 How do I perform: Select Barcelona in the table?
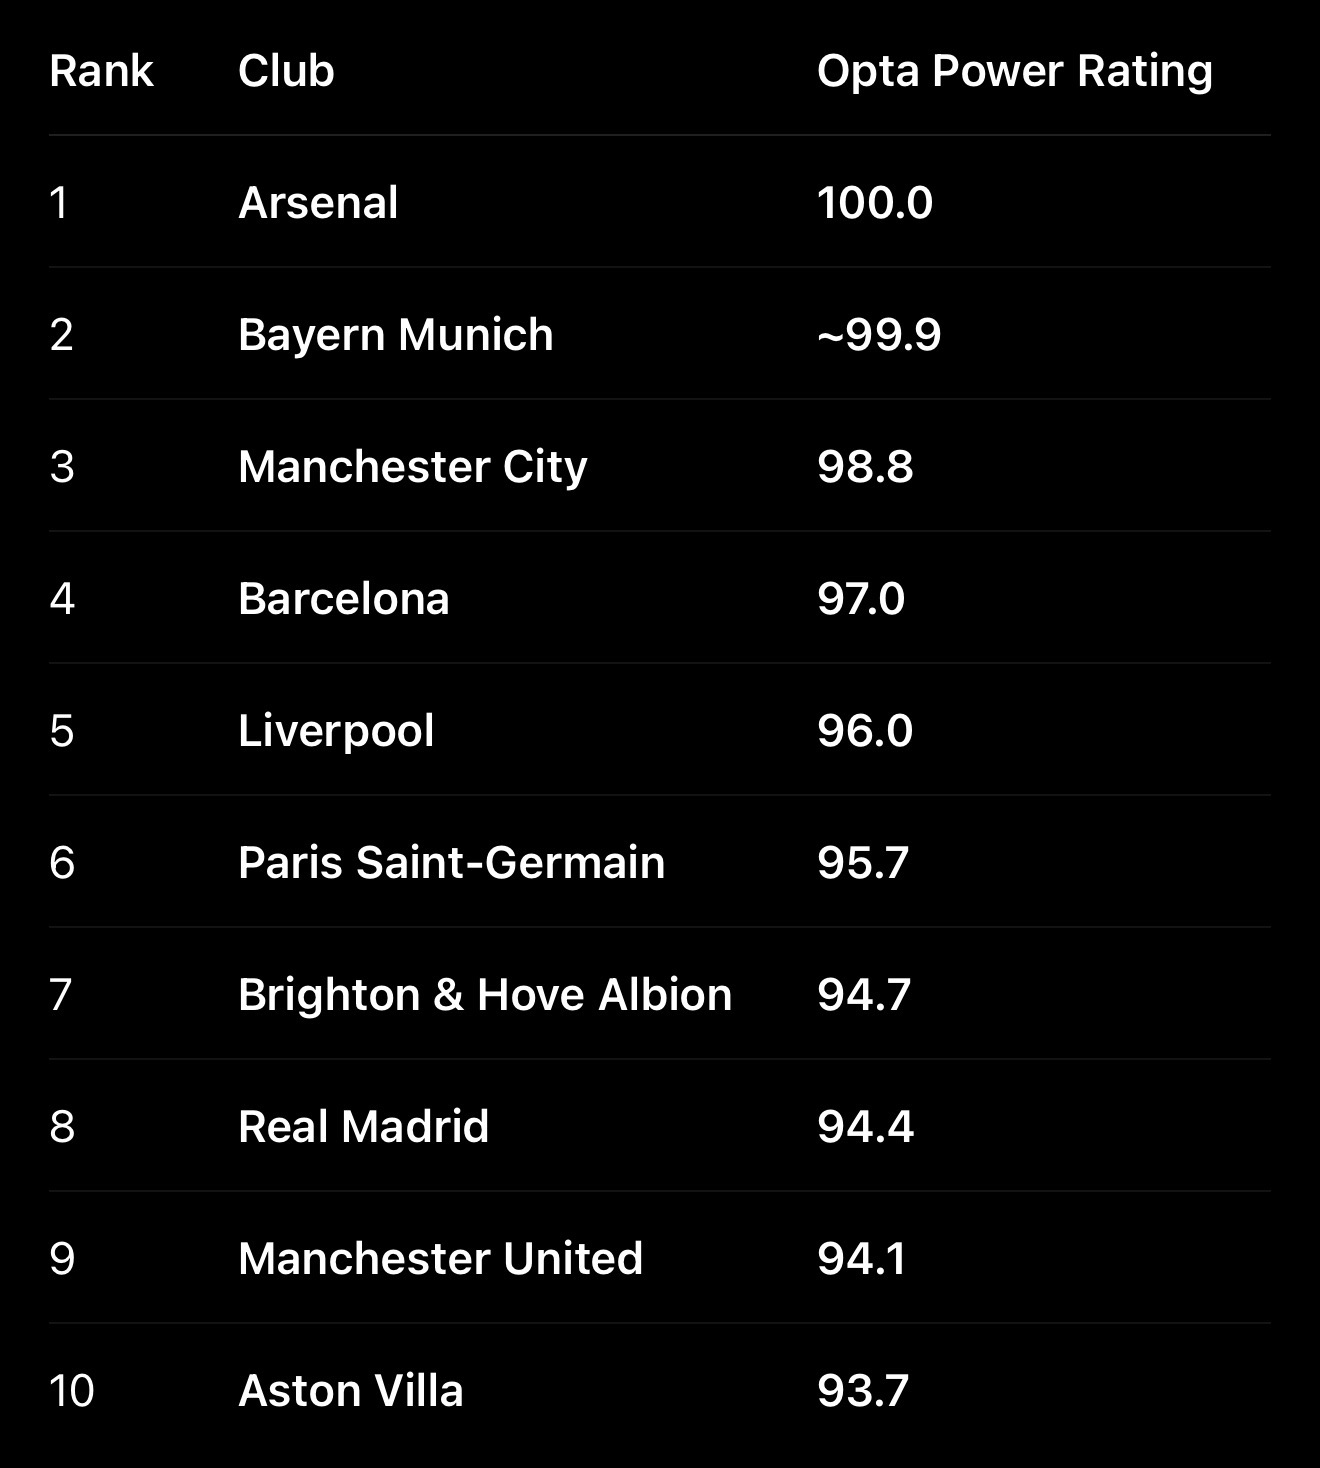pyautogui.click(x=343, y=599)
